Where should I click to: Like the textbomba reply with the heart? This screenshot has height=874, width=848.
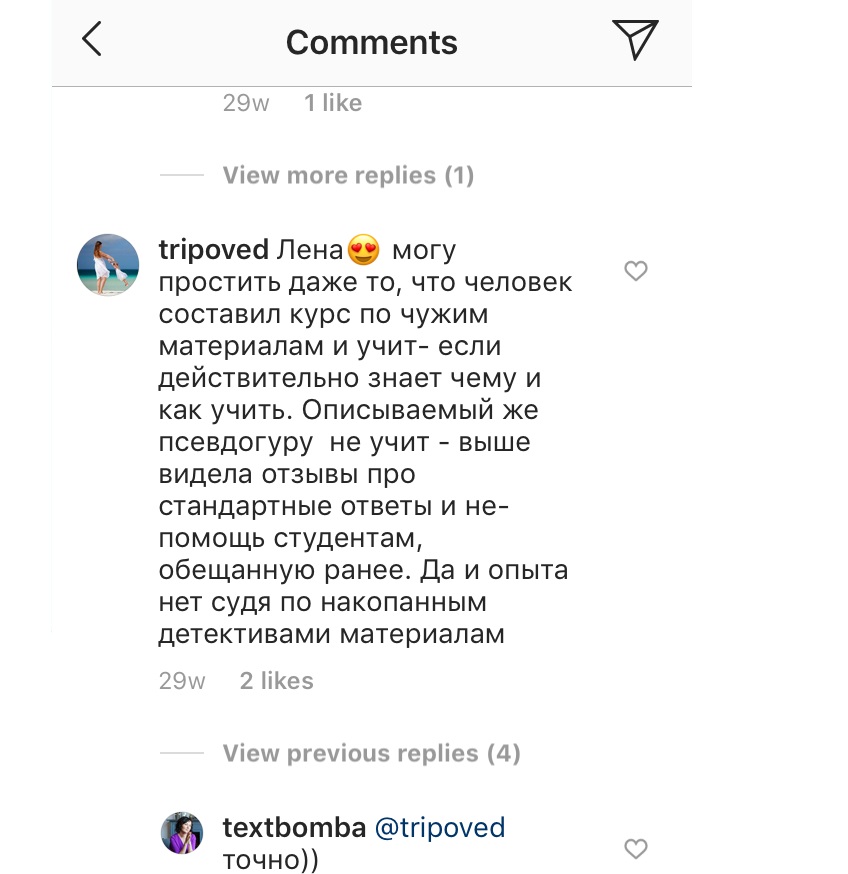click(636, 849)
